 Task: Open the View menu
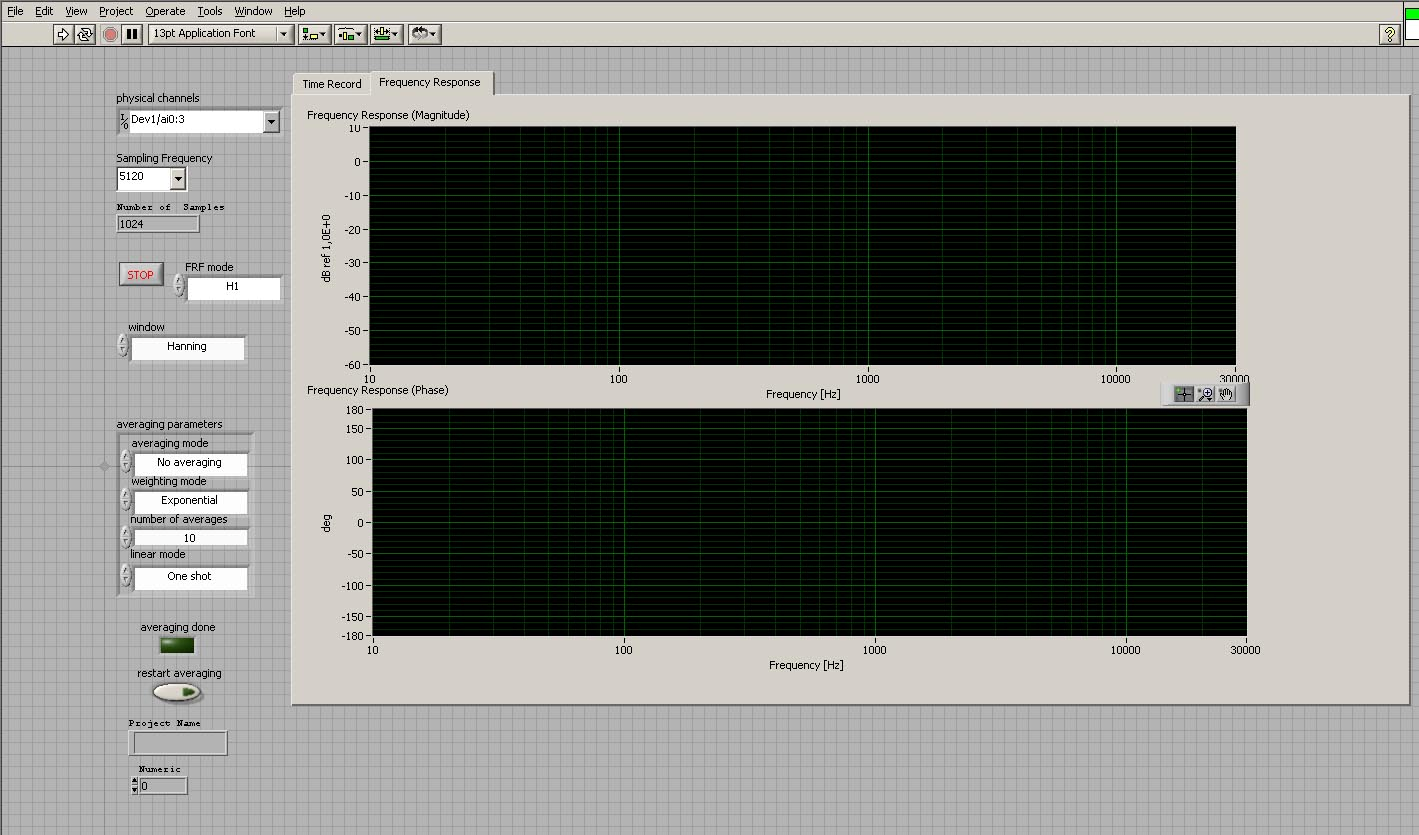(x=76, y=11)
